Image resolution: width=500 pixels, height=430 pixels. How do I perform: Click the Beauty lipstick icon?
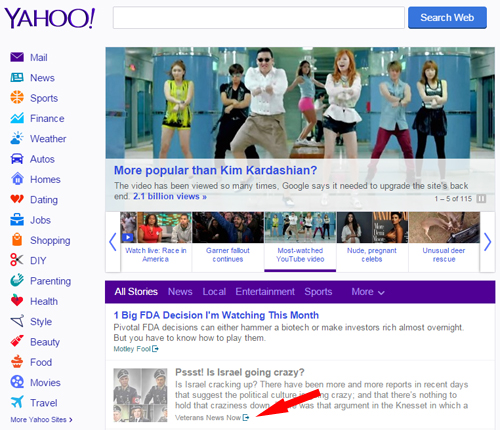17,341
